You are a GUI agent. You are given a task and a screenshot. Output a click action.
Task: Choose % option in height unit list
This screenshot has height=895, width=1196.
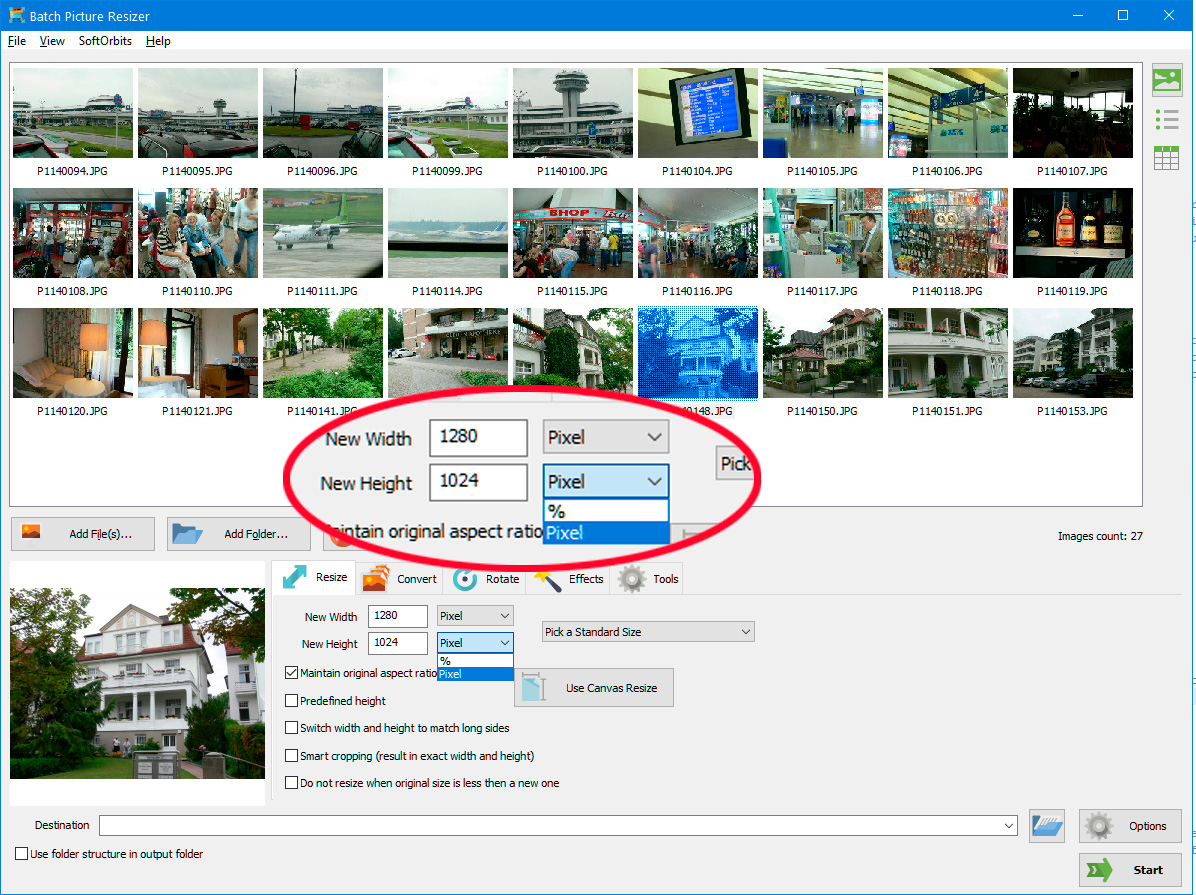[x=475, y=661]
